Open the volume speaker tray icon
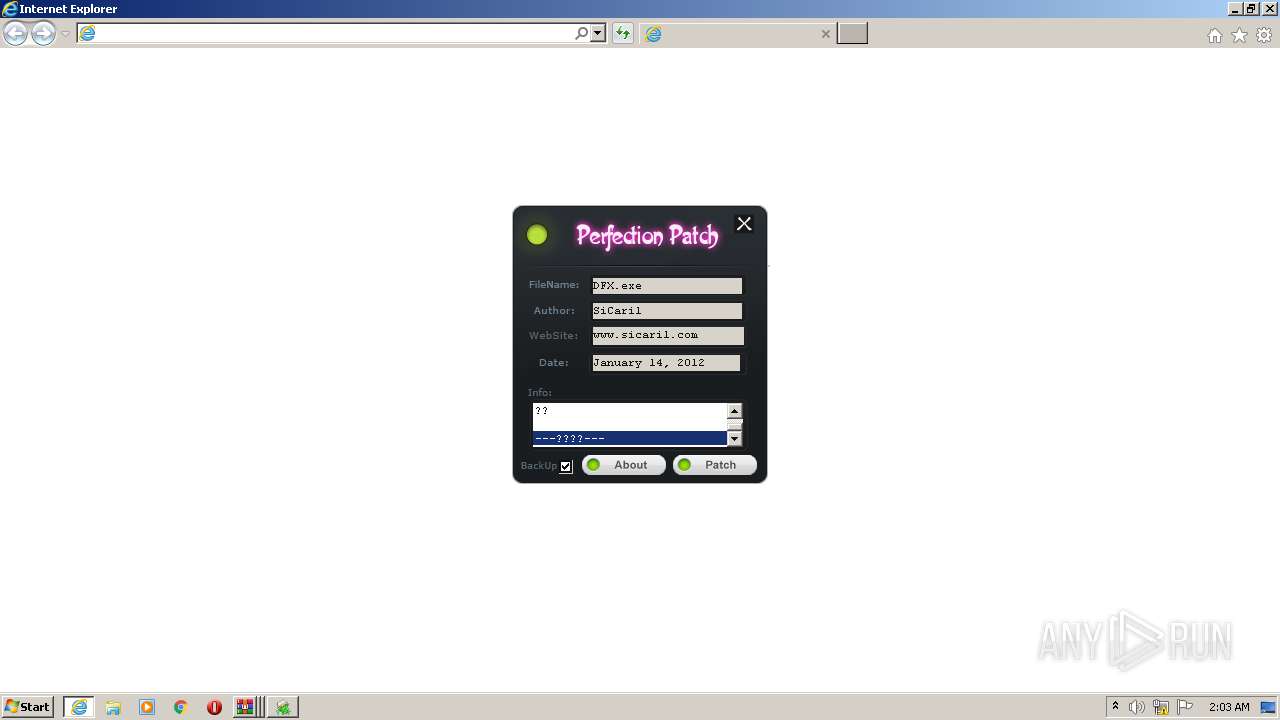This screenshot has height=720, width=1280. point(1137,707)
